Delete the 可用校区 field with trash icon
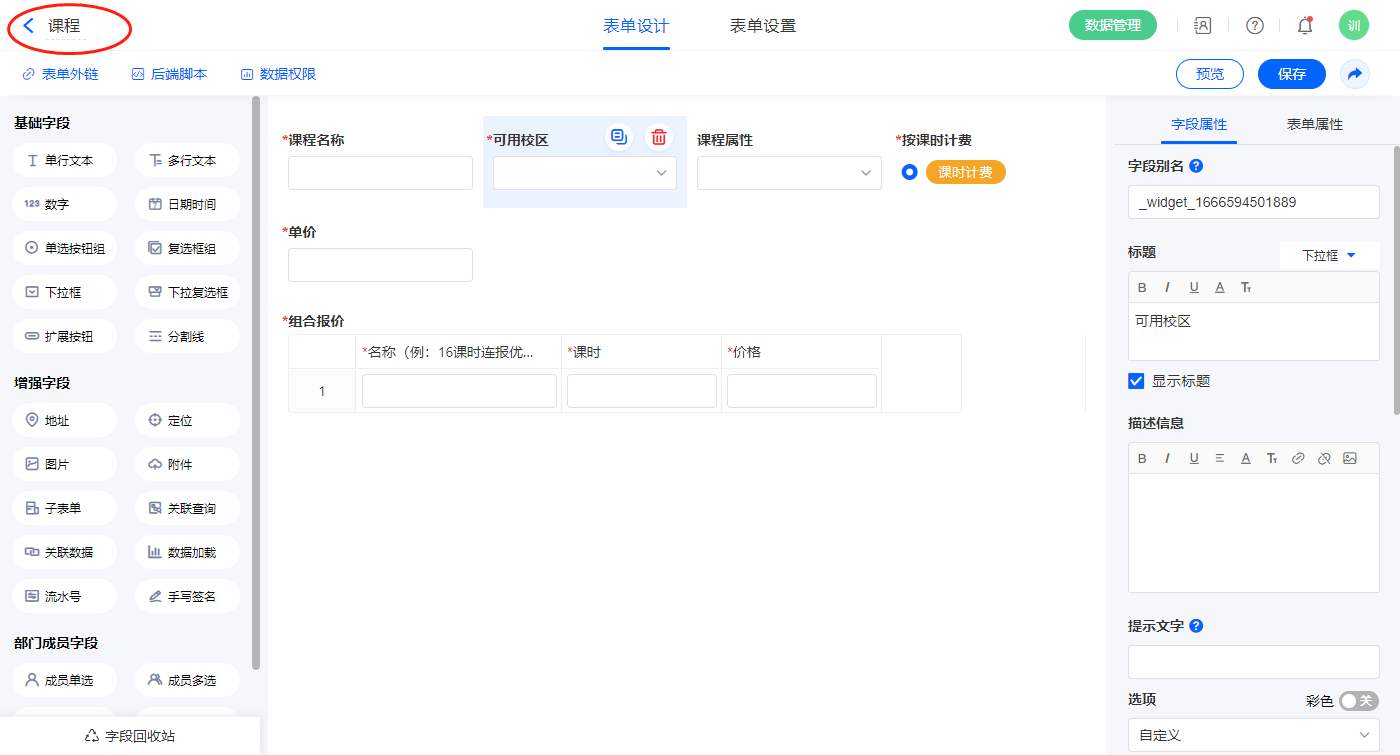This screenshot has height=755, width=1400. coord(658,138)
